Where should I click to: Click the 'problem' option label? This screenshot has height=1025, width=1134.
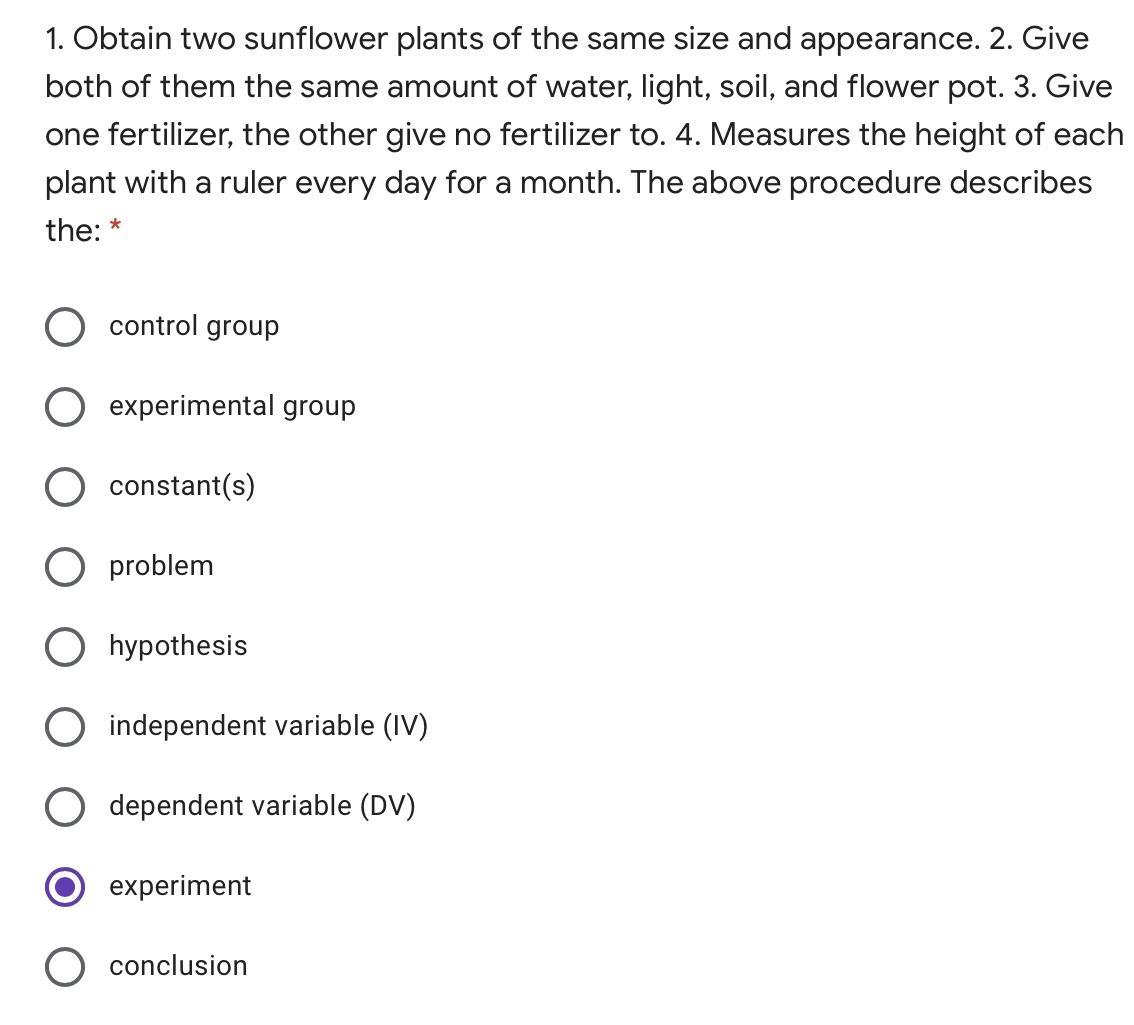pyautogui.click(x=161, y=566)
